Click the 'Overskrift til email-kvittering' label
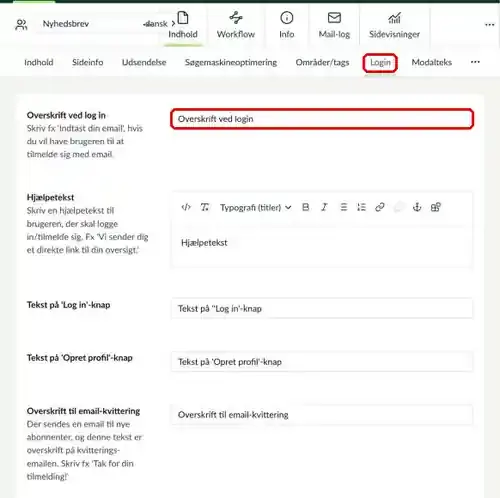Image resolution: width=500 pixels, height=498 pixels. click(83, 411)
